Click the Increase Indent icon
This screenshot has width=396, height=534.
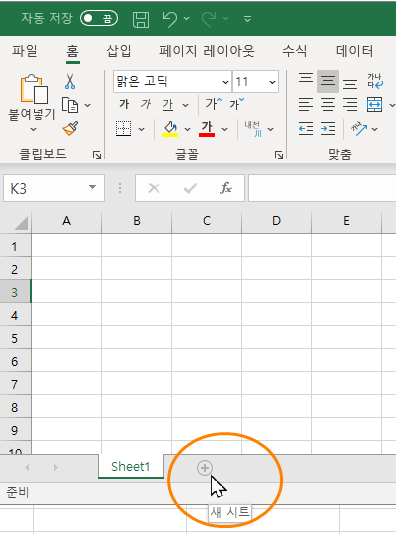pos(328,129)
